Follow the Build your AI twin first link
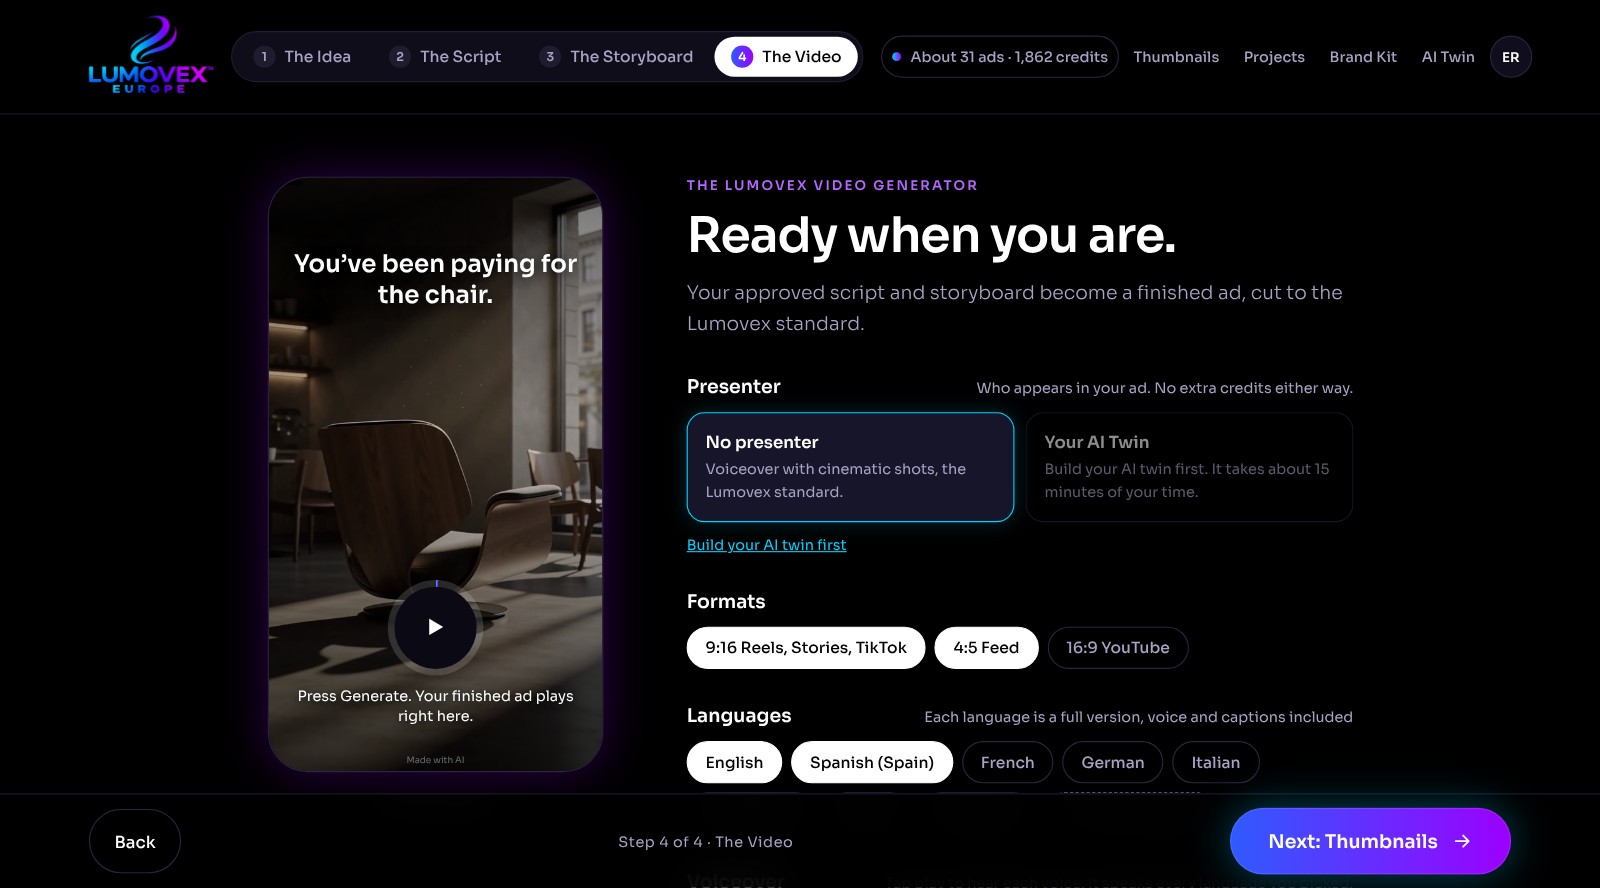 coord(766,545)
